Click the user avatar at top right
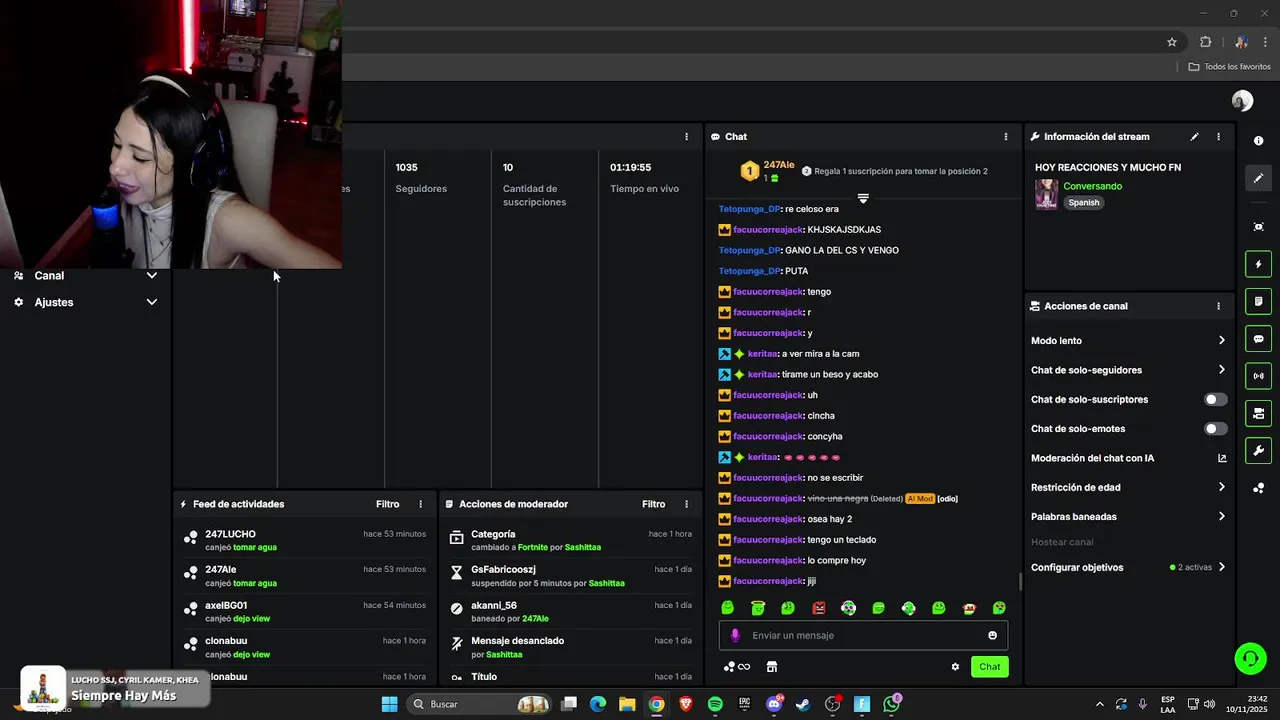The image size is (1280, 720). (1242, 101)
